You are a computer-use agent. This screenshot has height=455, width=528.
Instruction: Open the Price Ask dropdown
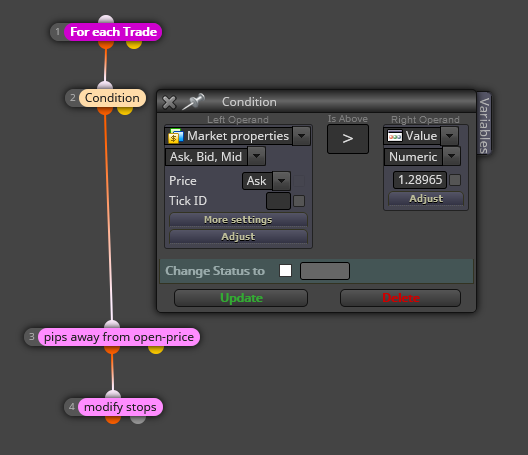coord(282,181)
